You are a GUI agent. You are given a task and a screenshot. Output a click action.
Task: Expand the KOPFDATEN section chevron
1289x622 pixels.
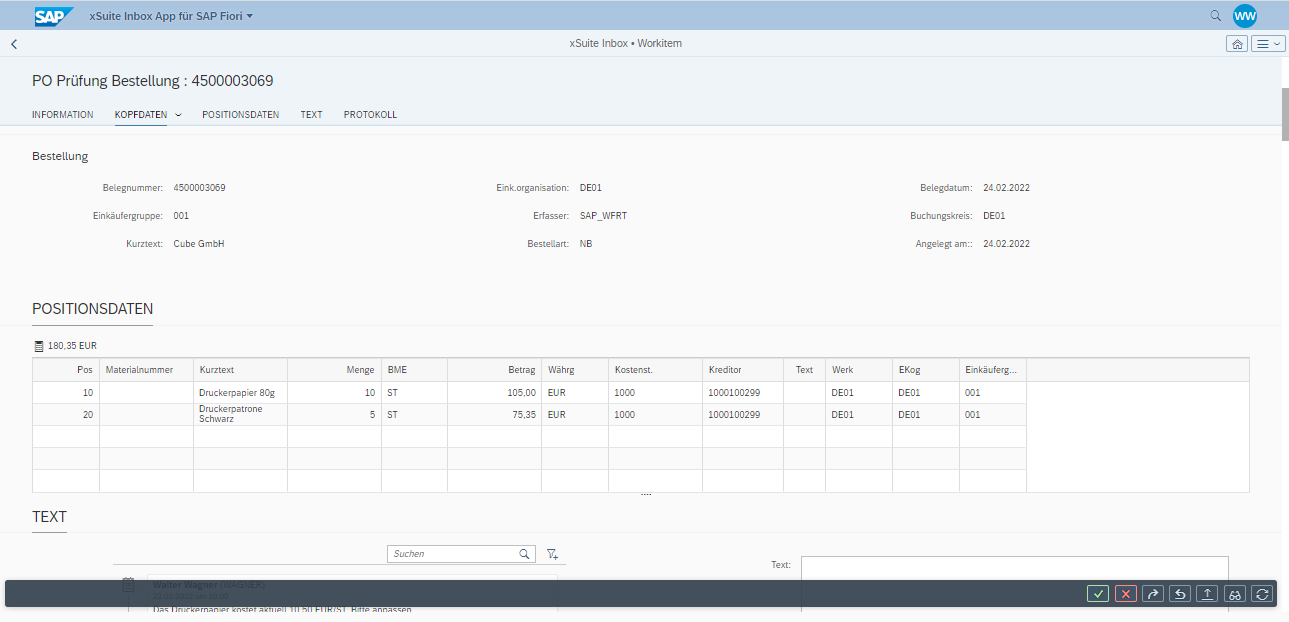coord(178,114)
